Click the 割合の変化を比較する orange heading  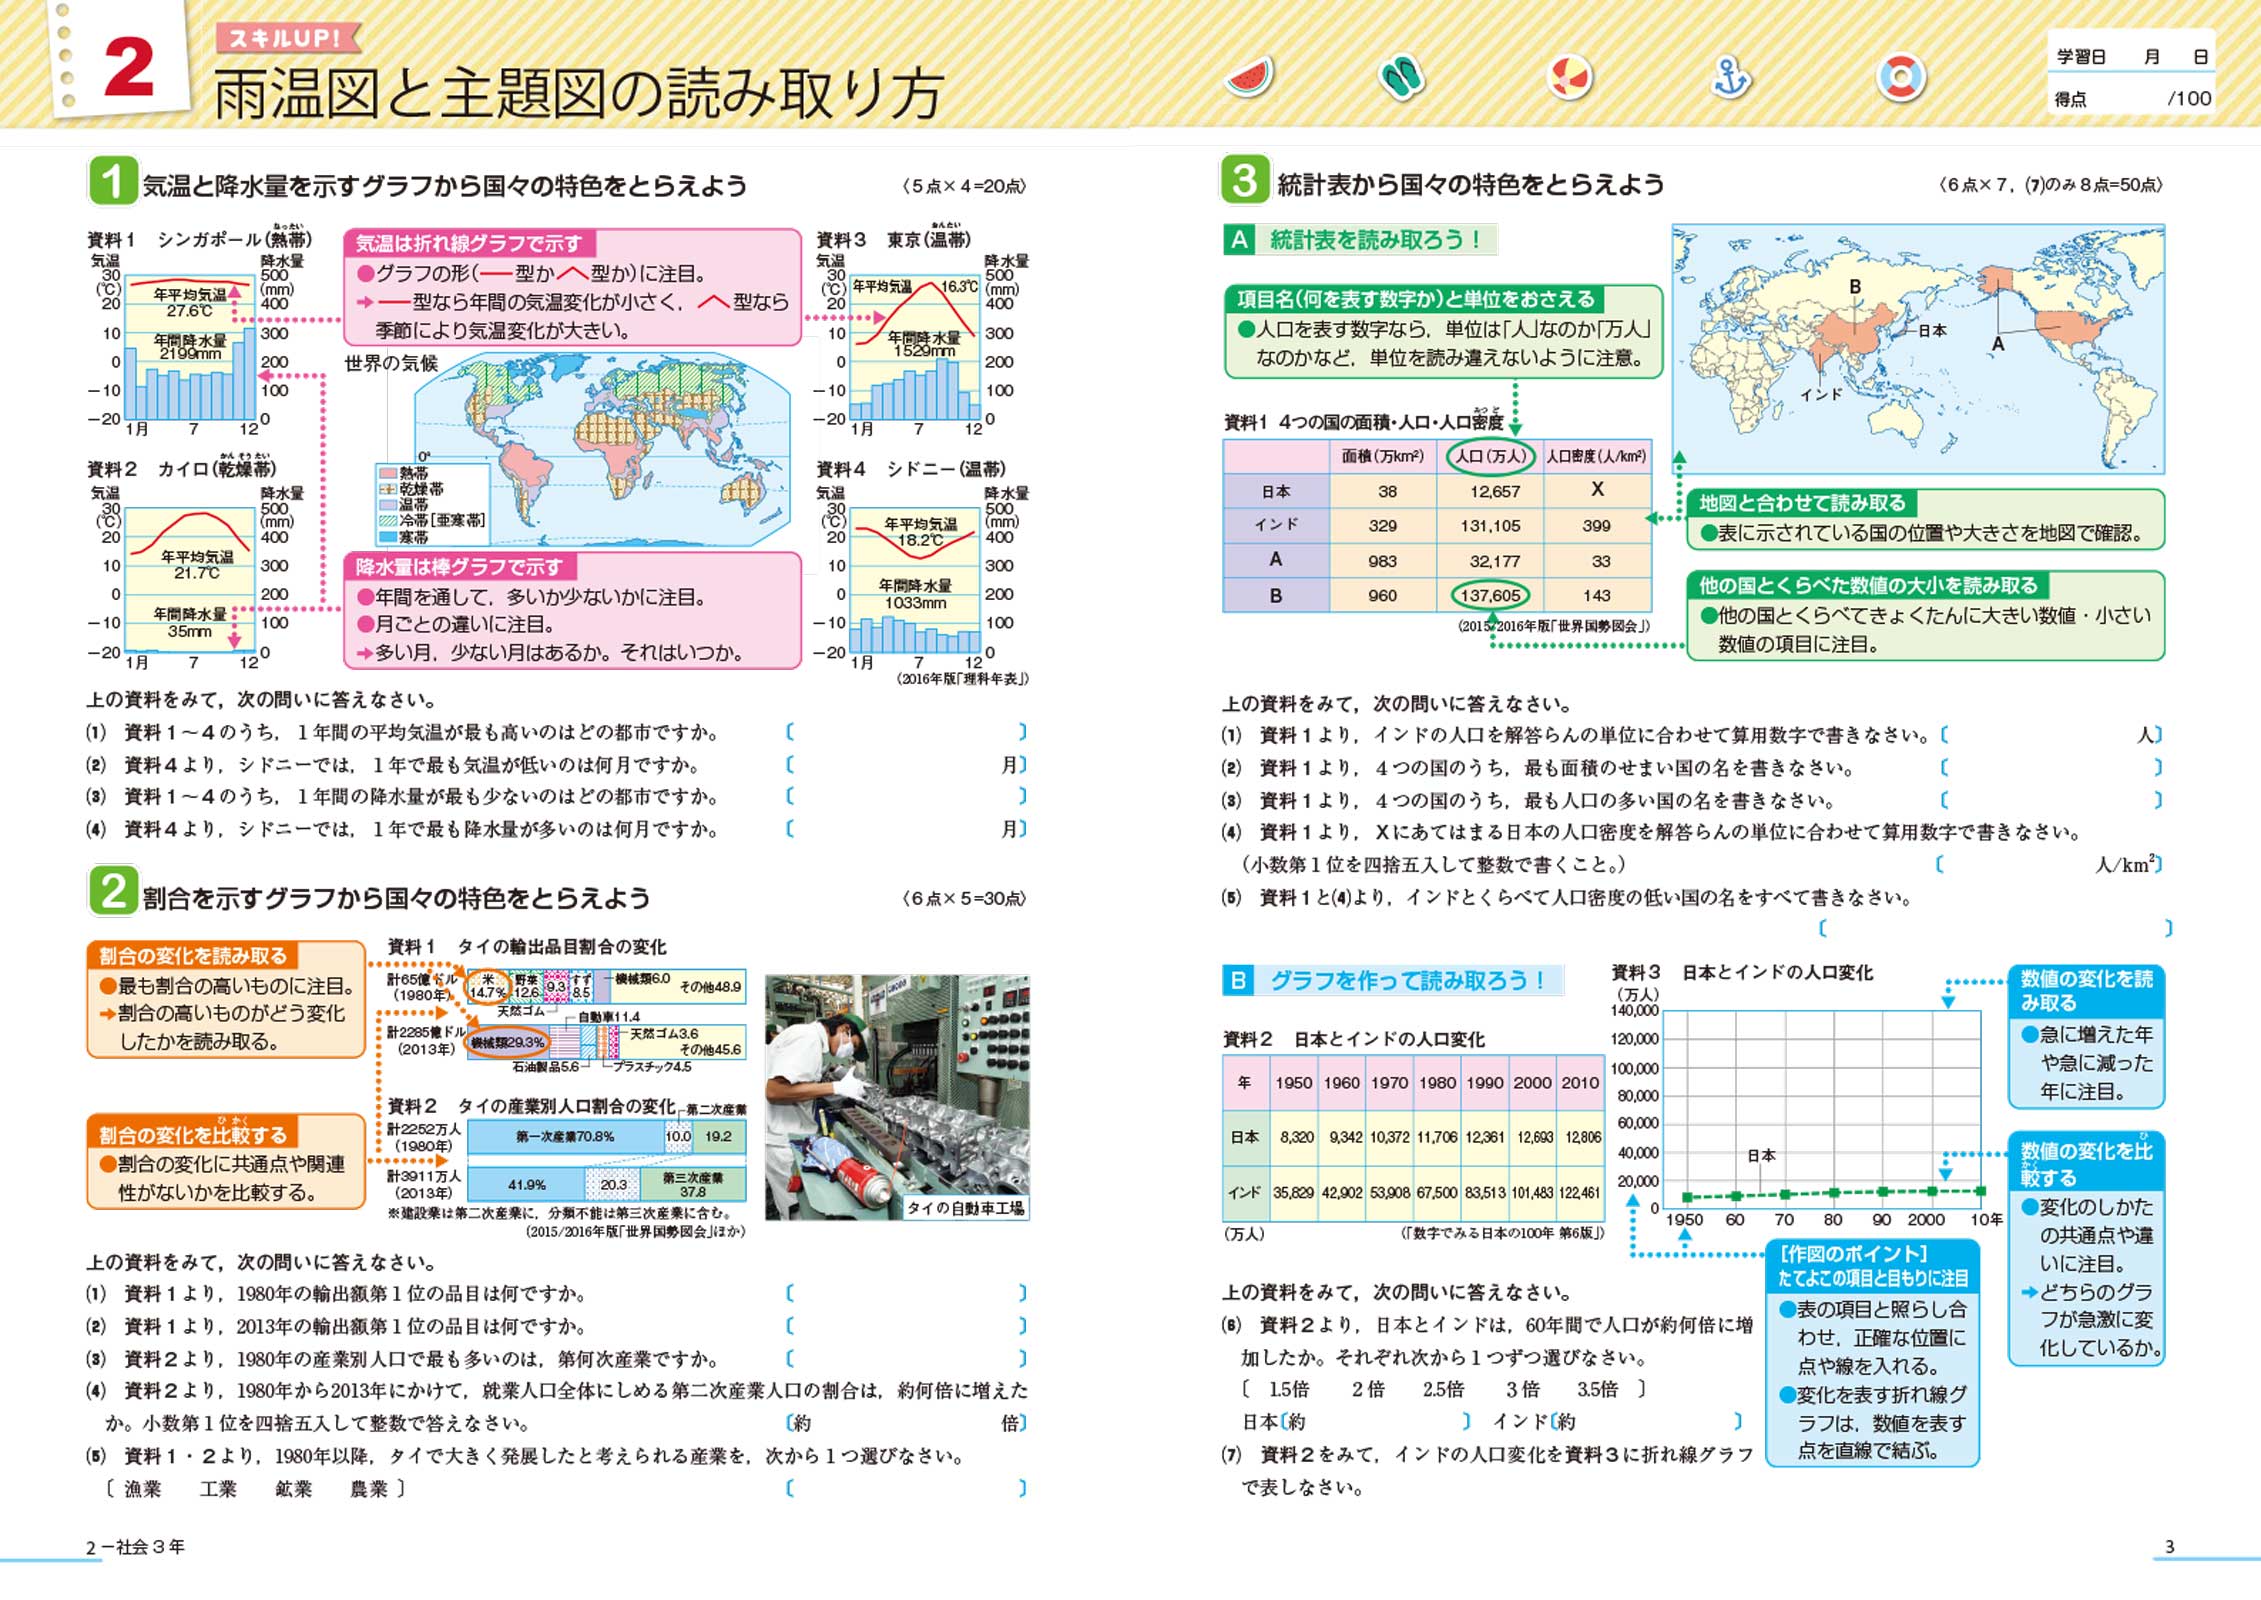tap(192, 1134)
